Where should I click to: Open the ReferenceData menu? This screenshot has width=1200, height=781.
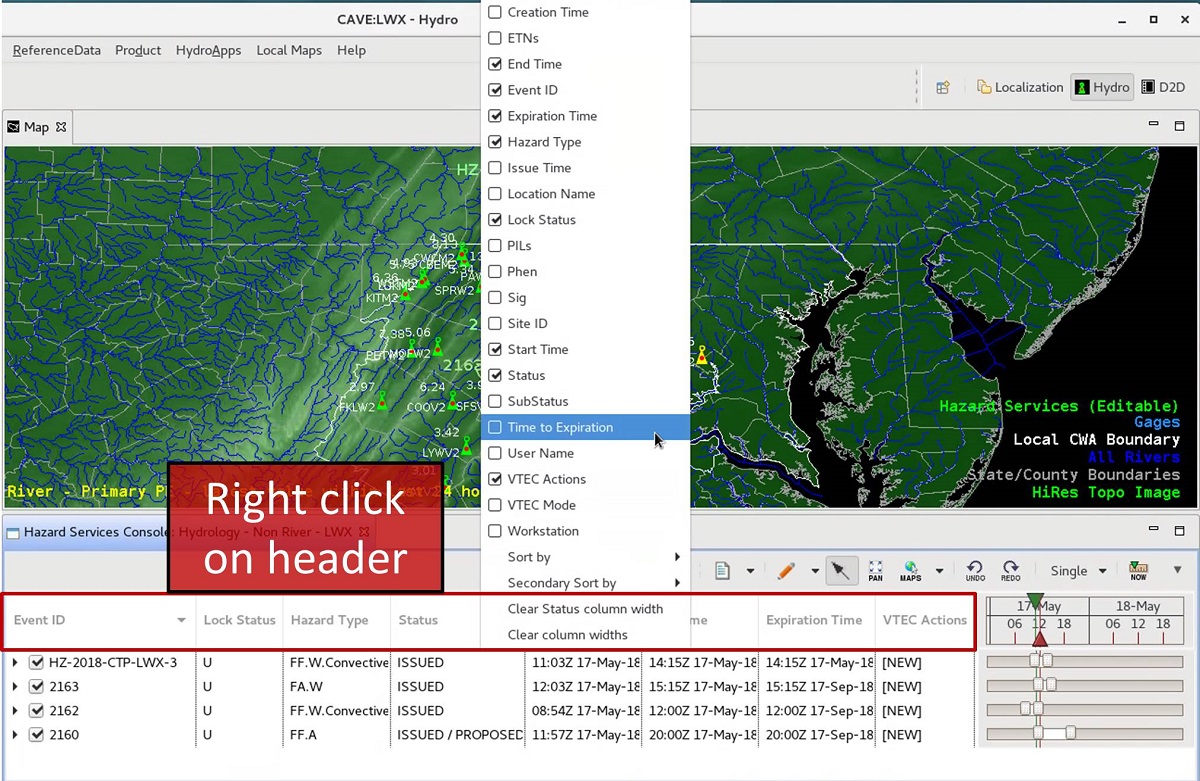[x=56, y=50]
